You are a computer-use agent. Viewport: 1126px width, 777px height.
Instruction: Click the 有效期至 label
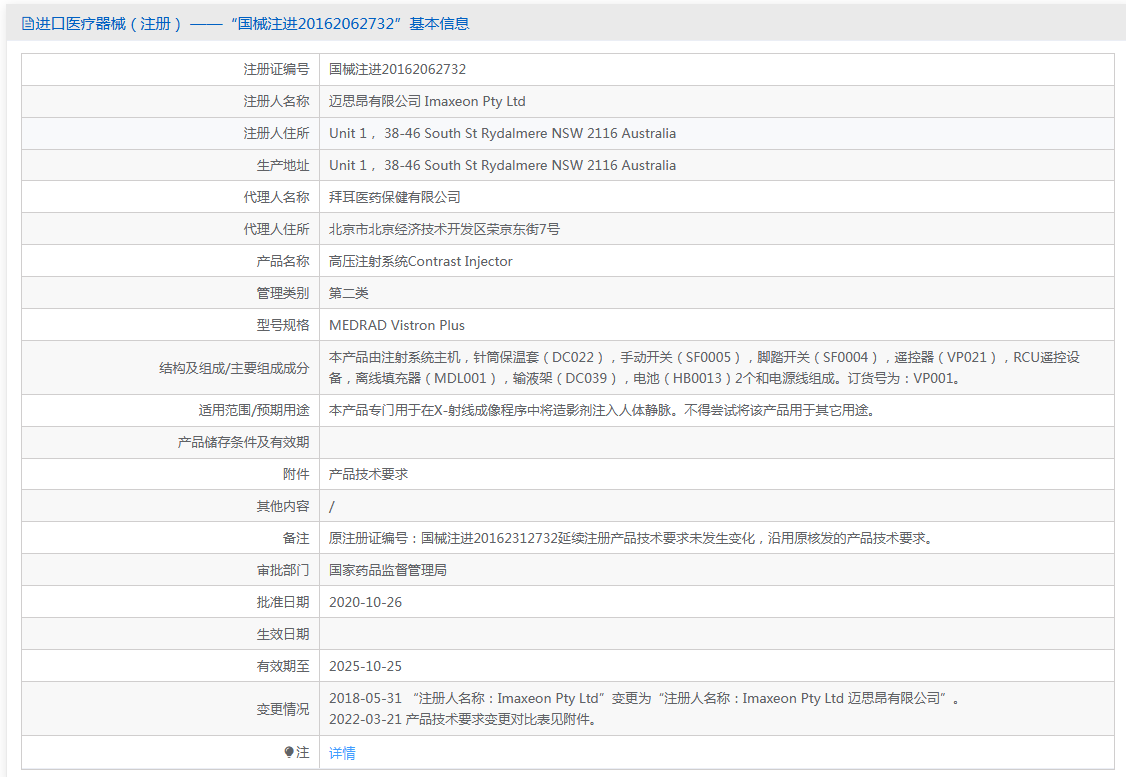click(x=282, y=666)
